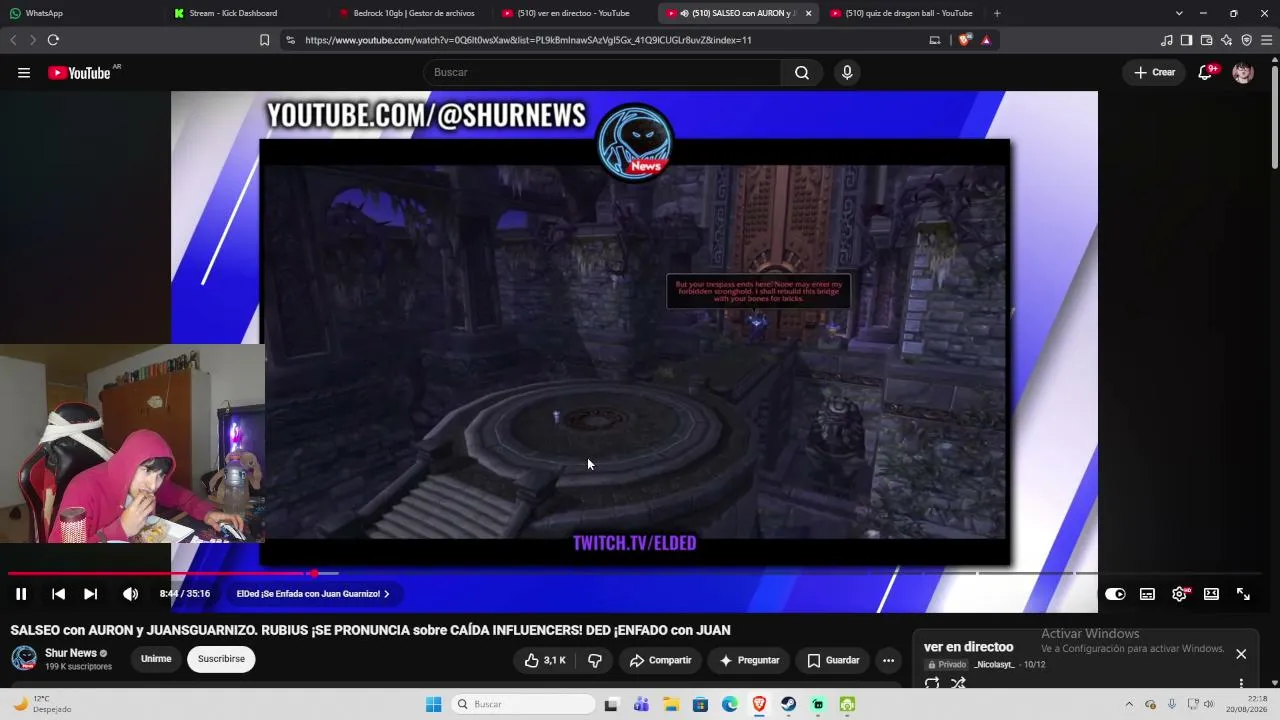1280x720 pixels.
Task: Dislike the video
Action: coord(595,660)
